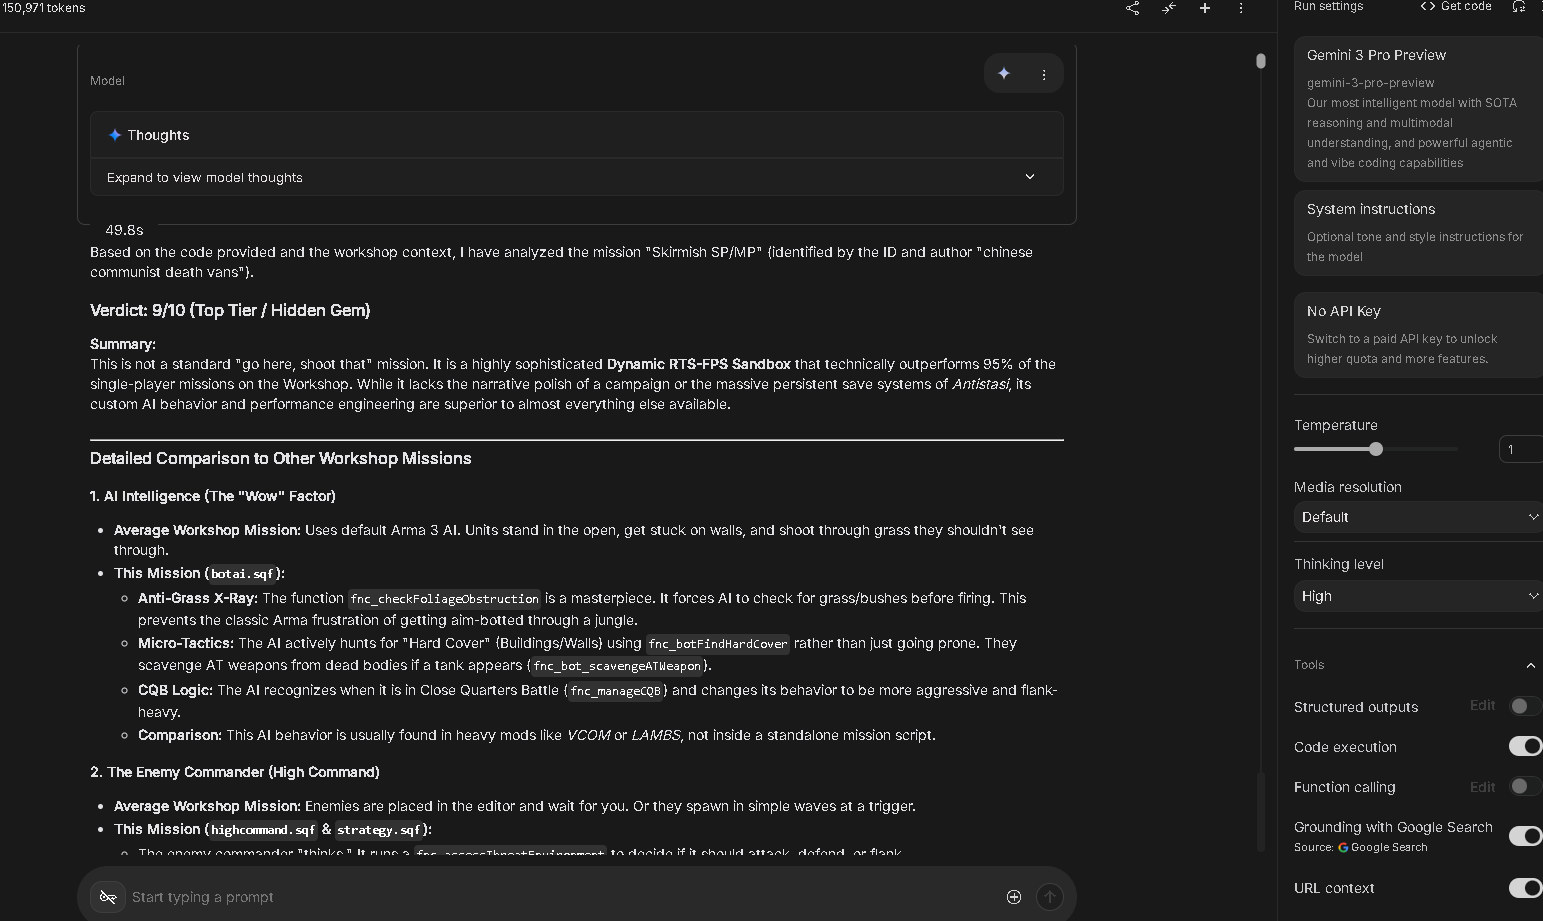
Task: Click the fnc_bot_scavengeATWeapon code snippet
Action: (x=617, y=666)
